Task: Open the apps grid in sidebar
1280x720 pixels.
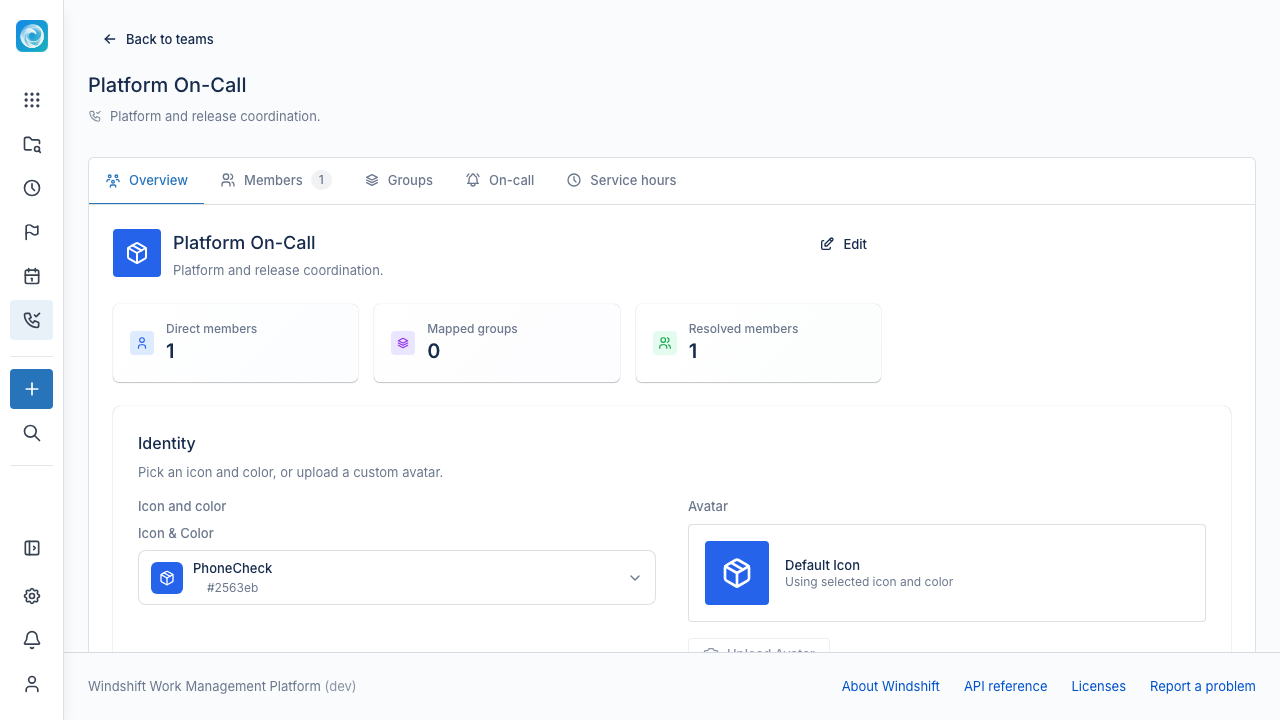Action: (32, 100)
